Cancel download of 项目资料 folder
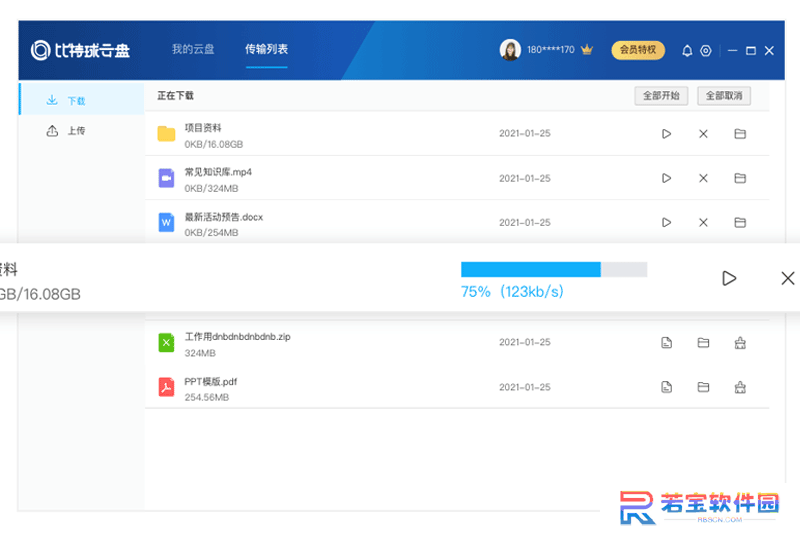 pos(703,134)
